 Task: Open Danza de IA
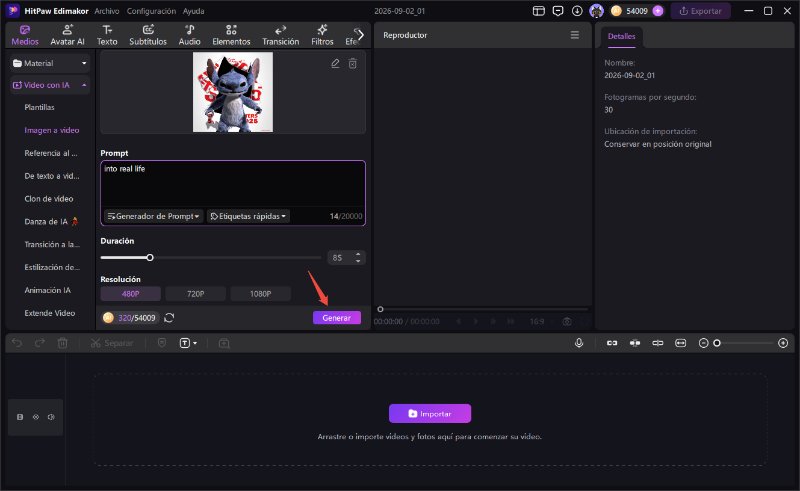click(51, 222)
